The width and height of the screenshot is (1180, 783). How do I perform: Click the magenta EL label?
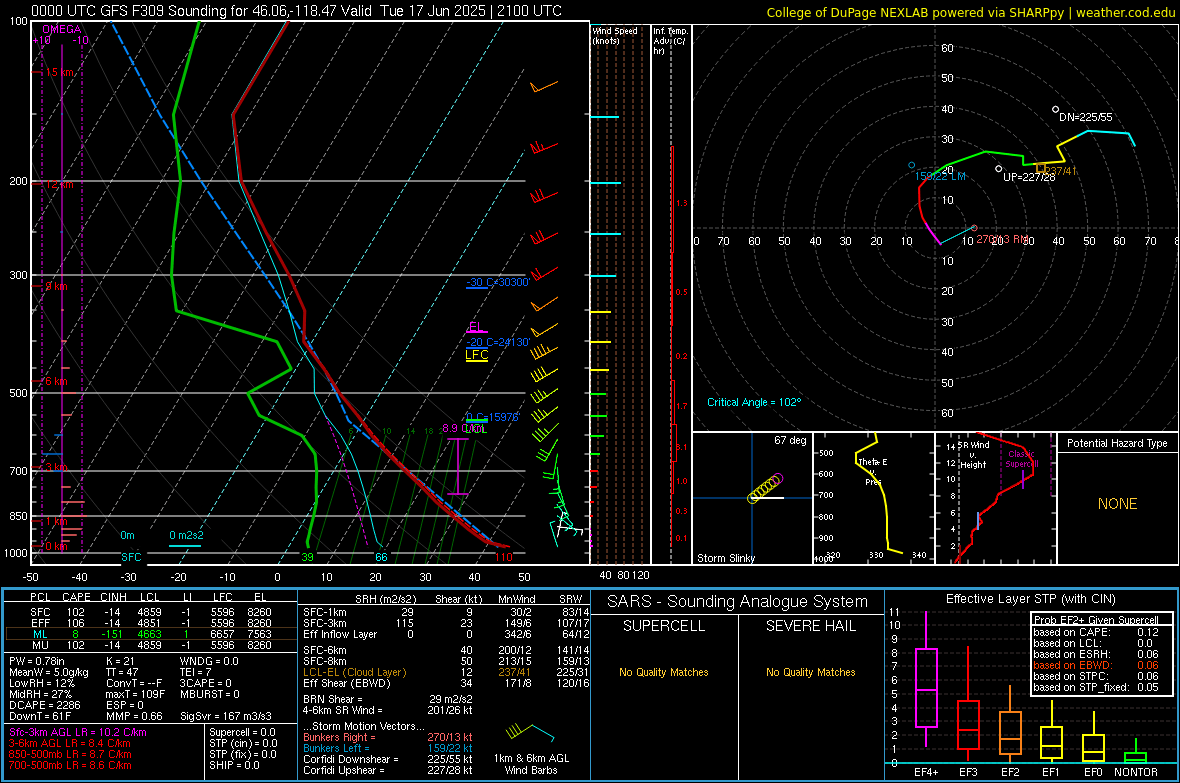tap(475, 327)
